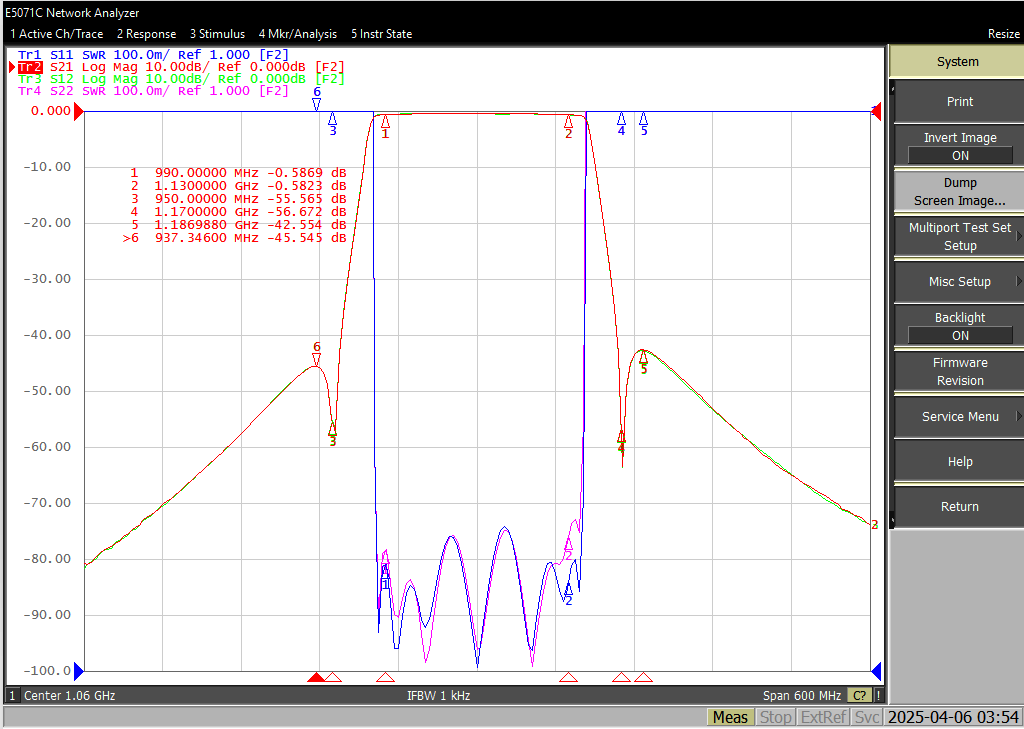Click red active marker 6 on left lobe
The width and height of the screenshot is (1024, 729).
tap(317, 353)
